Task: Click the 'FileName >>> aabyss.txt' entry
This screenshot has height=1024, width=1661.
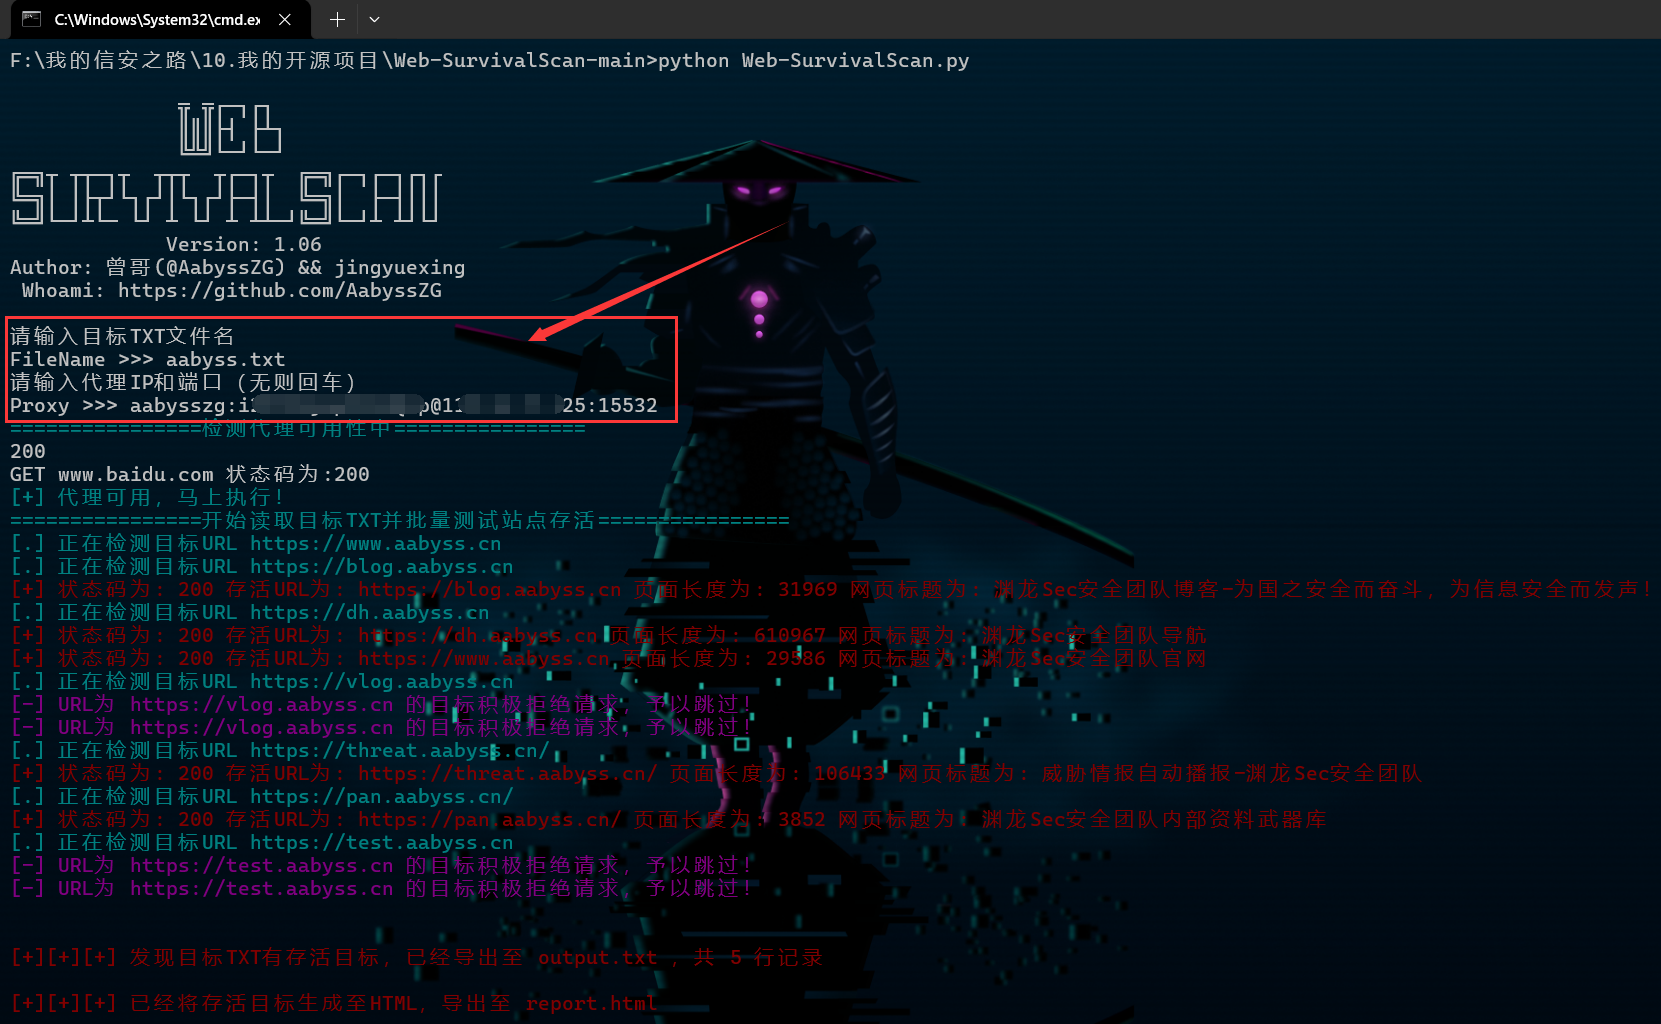Action: click(x=148, y=359)
